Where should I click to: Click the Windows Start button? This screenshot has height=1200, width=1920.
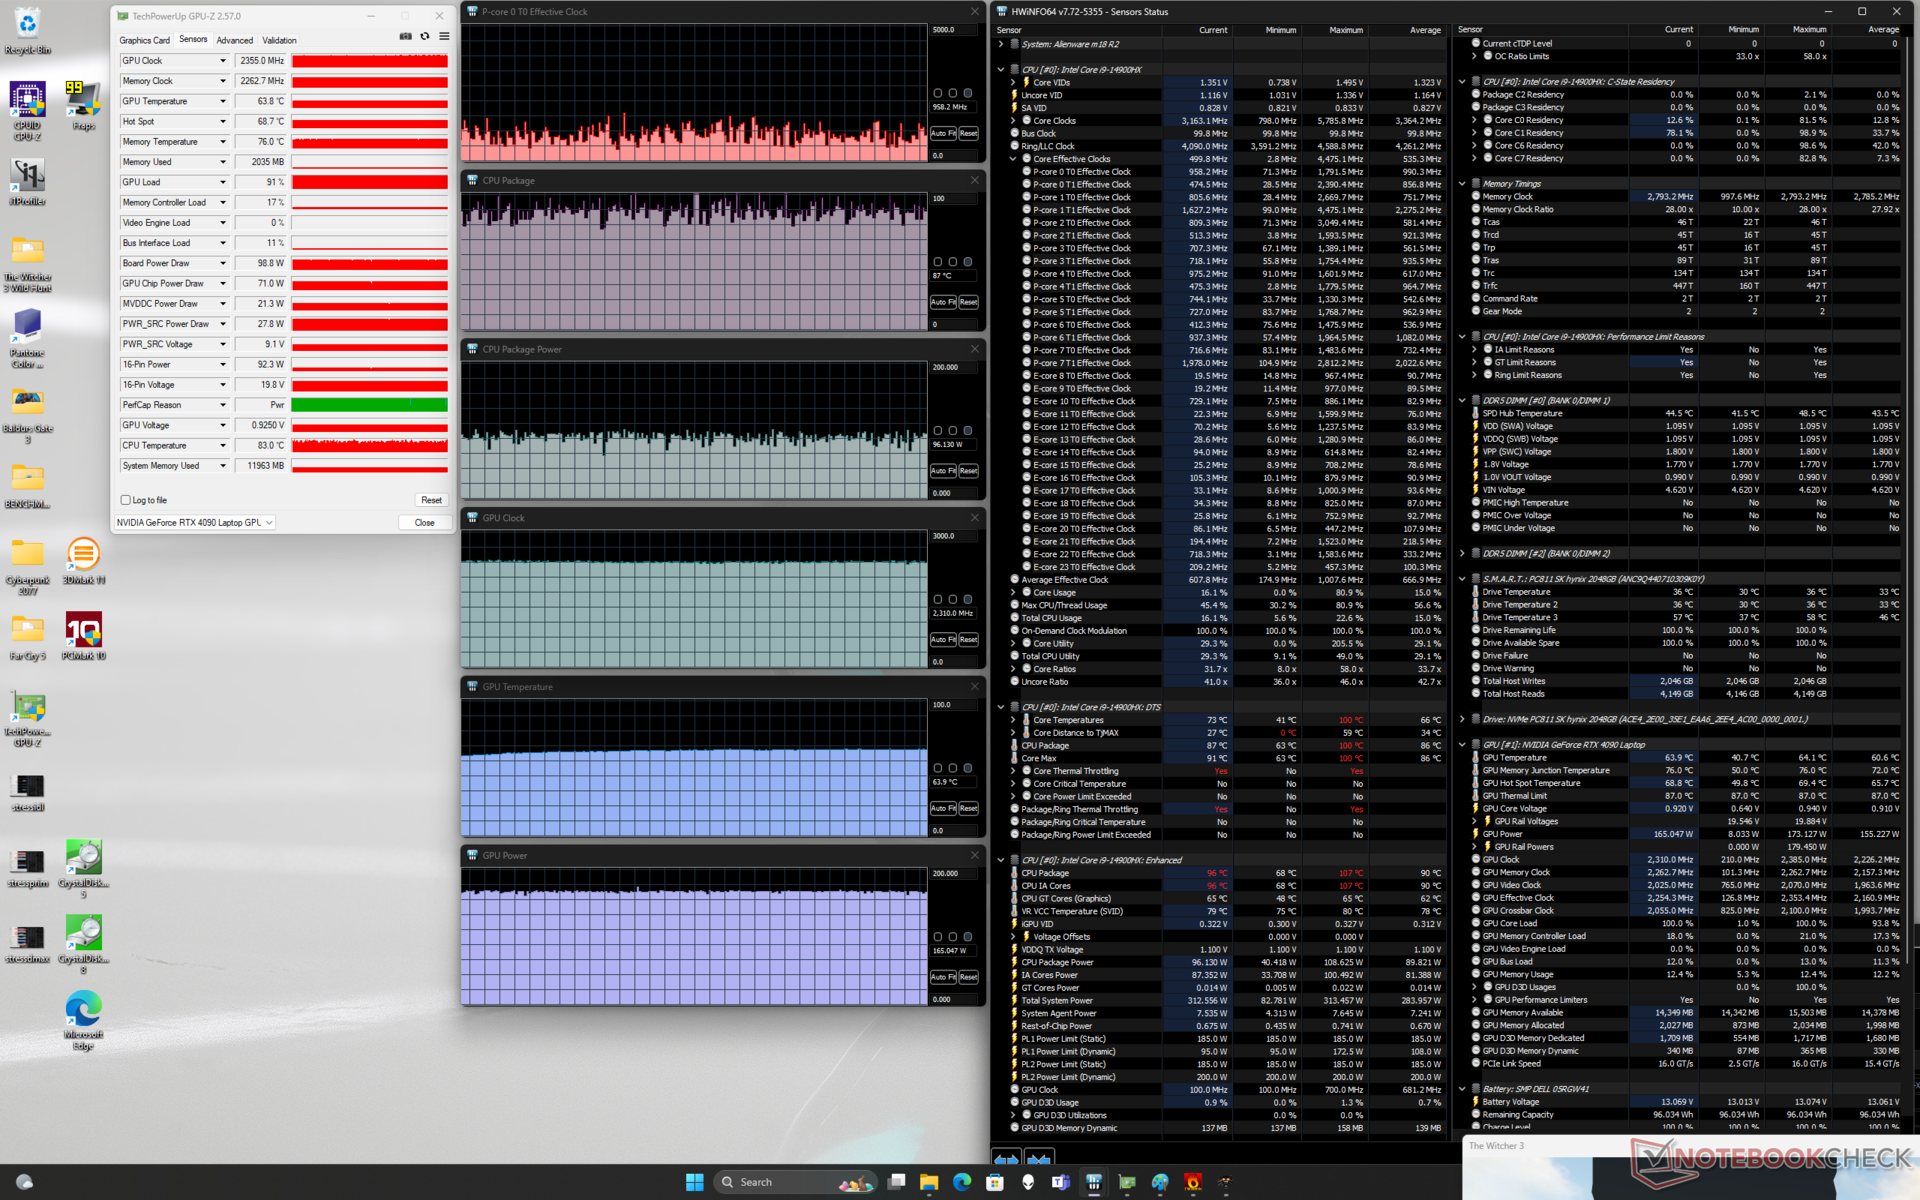(x=694, y=1182)
